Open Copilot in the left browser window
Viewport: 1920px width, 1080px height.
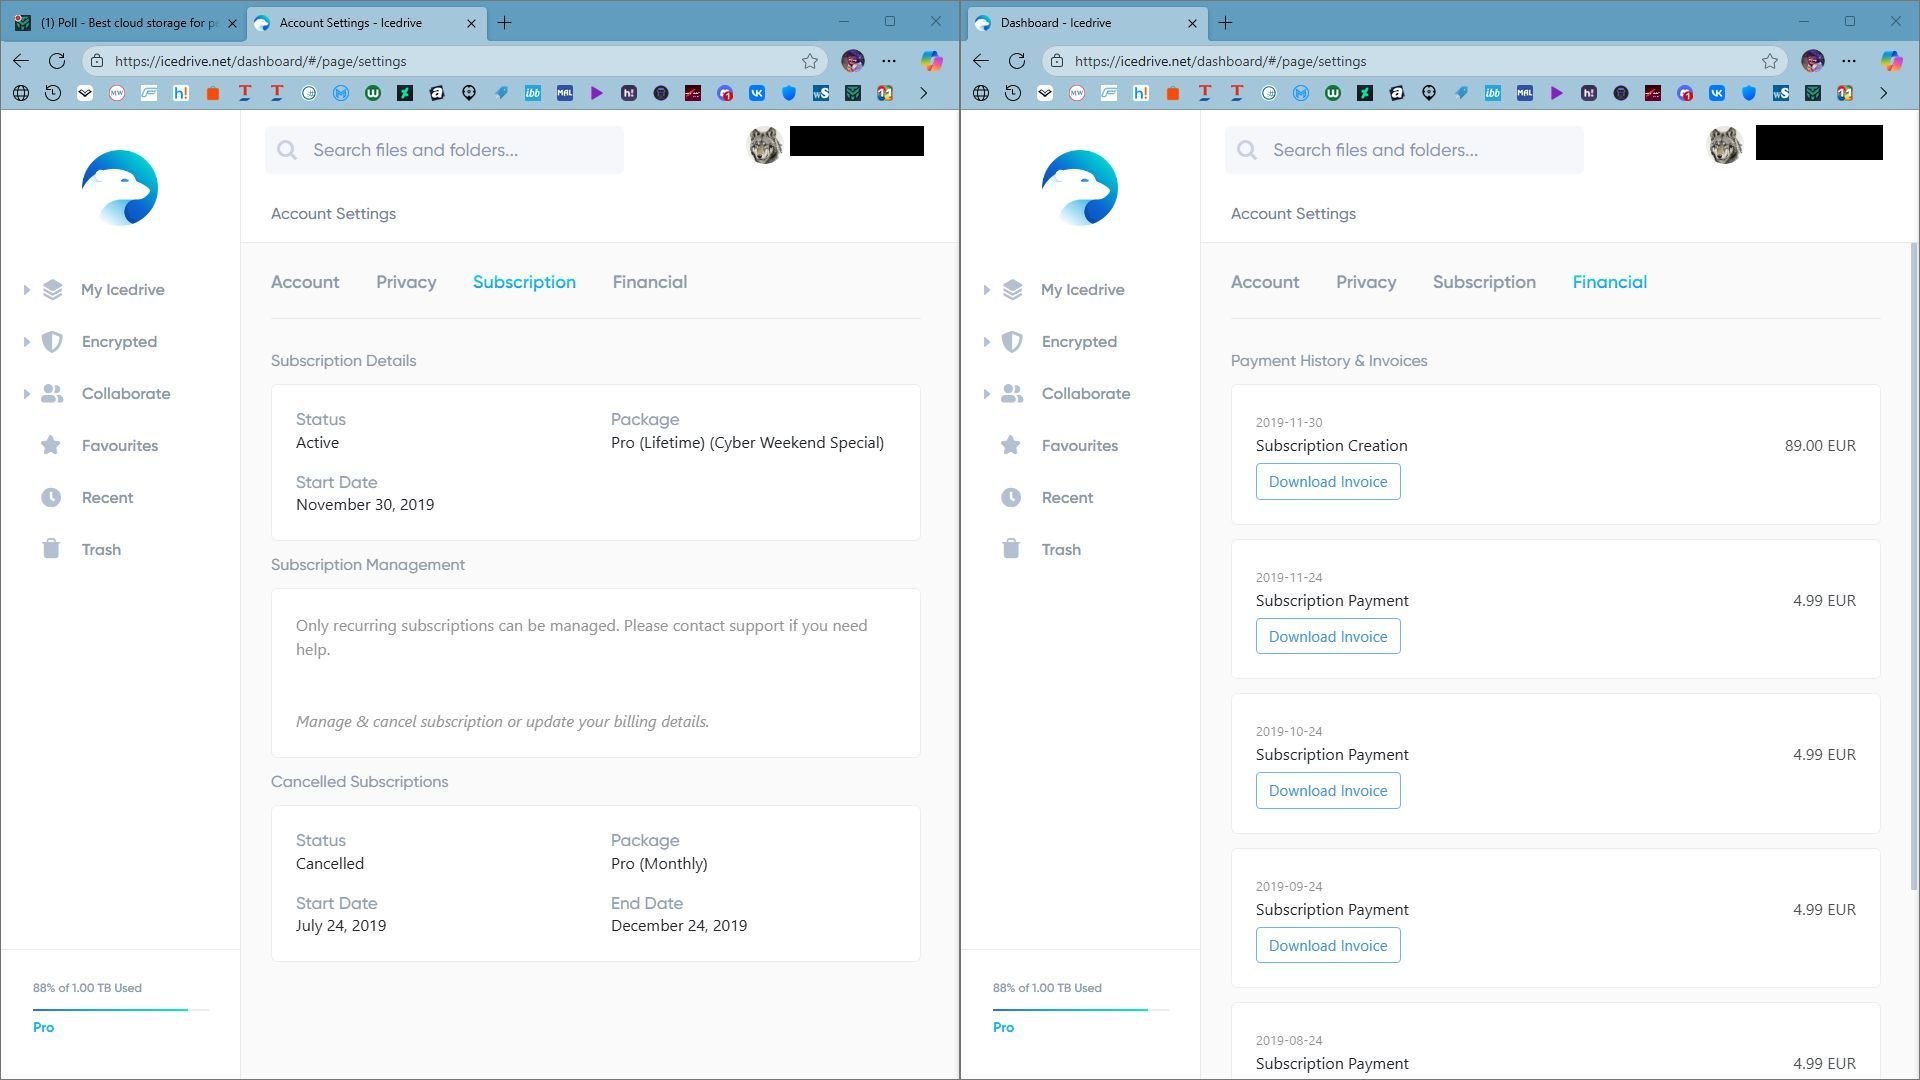[932, 61]
